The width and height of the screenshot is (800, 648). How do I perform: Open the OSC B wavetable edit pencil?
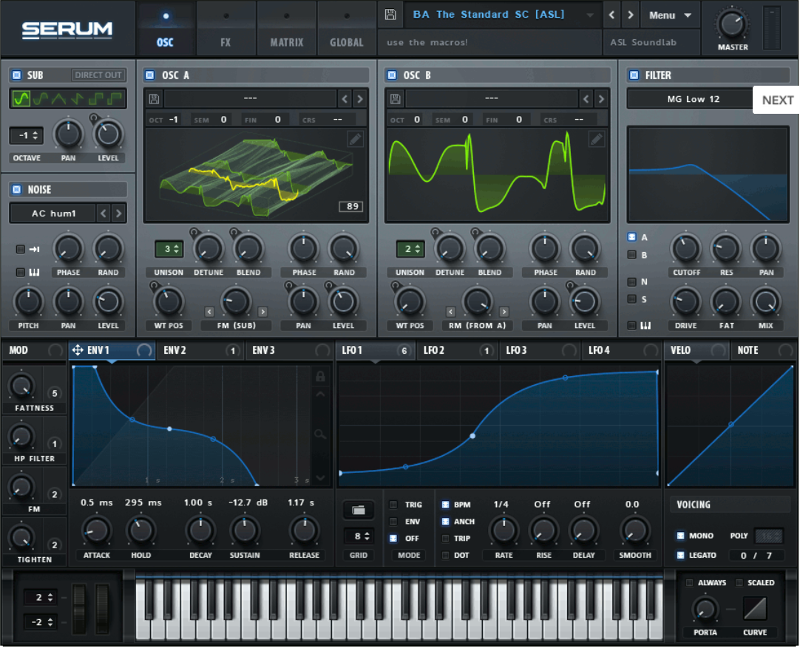coord(596,139)
